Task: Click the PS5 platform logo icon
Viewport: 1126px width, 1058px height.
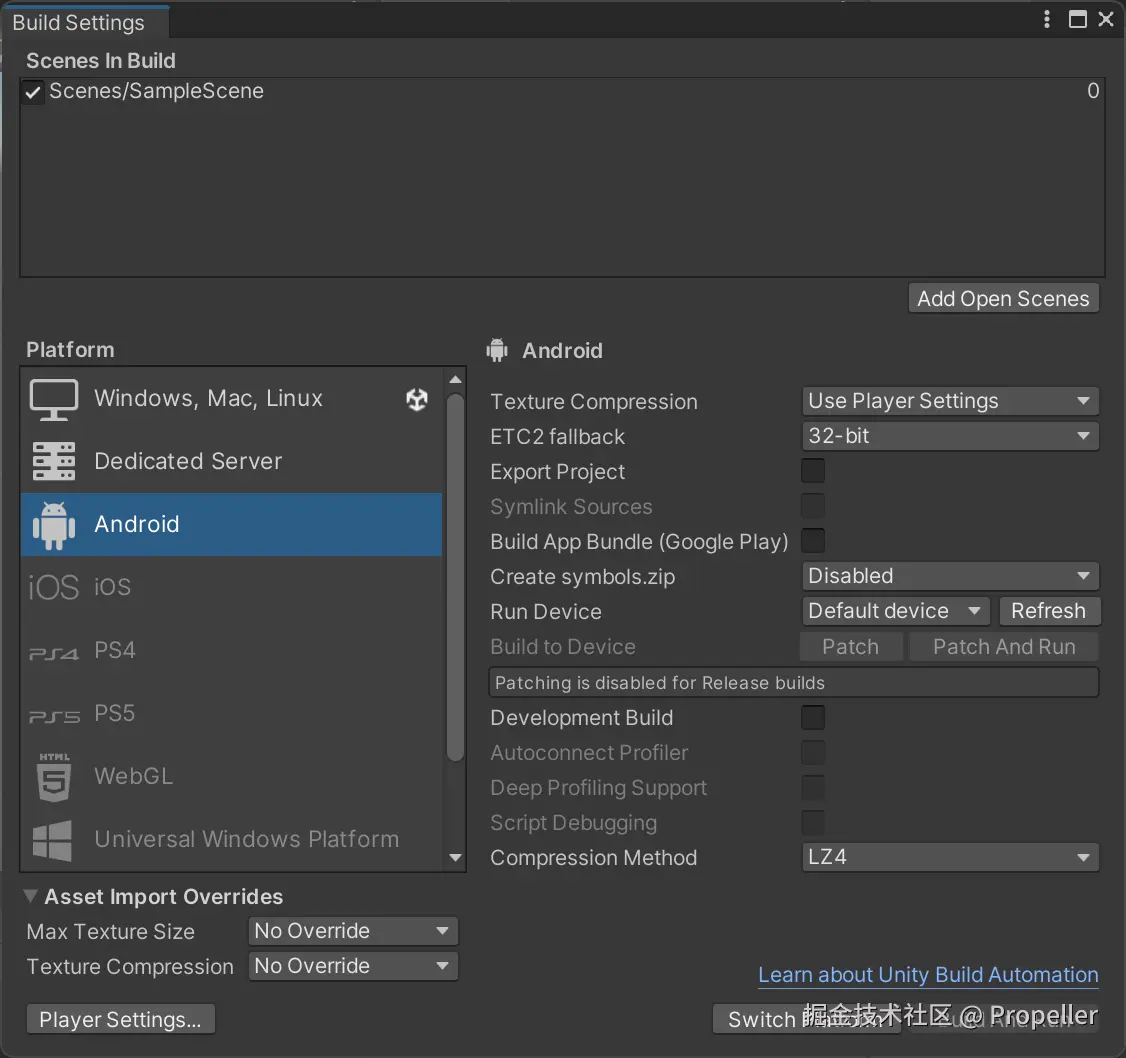Action: click(x=54, y=716)
